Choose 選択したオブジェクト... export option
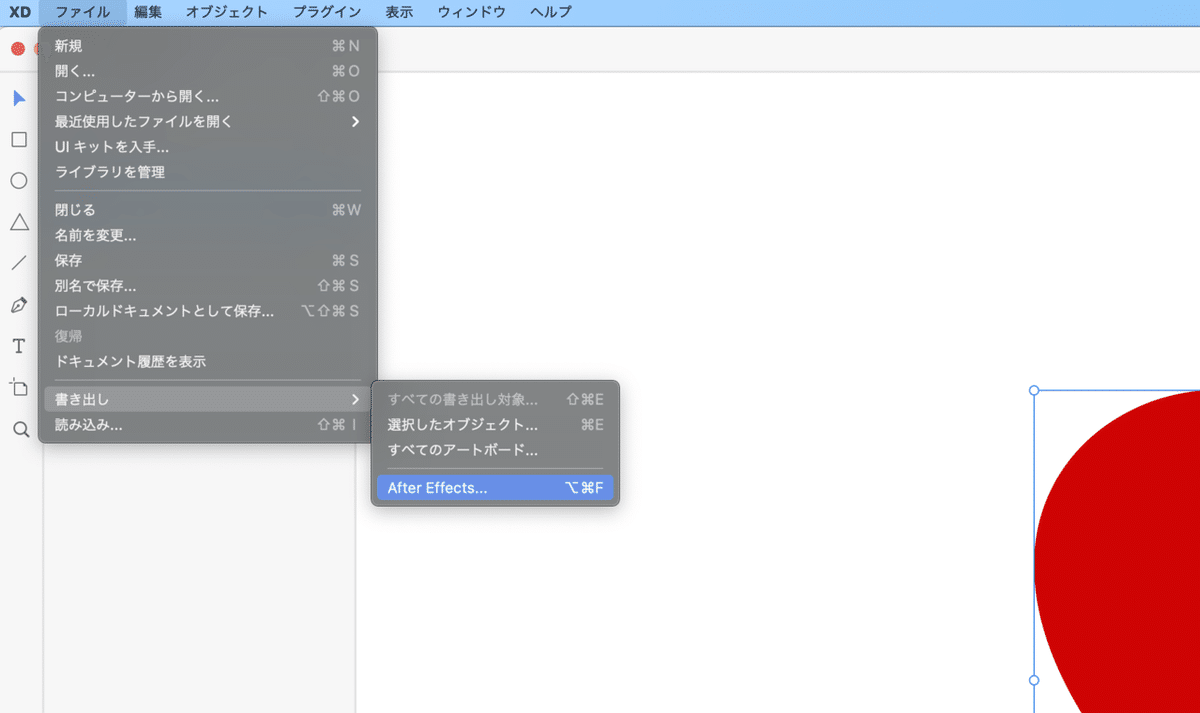The height and width of the screenshot is (713, 1200). 495,425
